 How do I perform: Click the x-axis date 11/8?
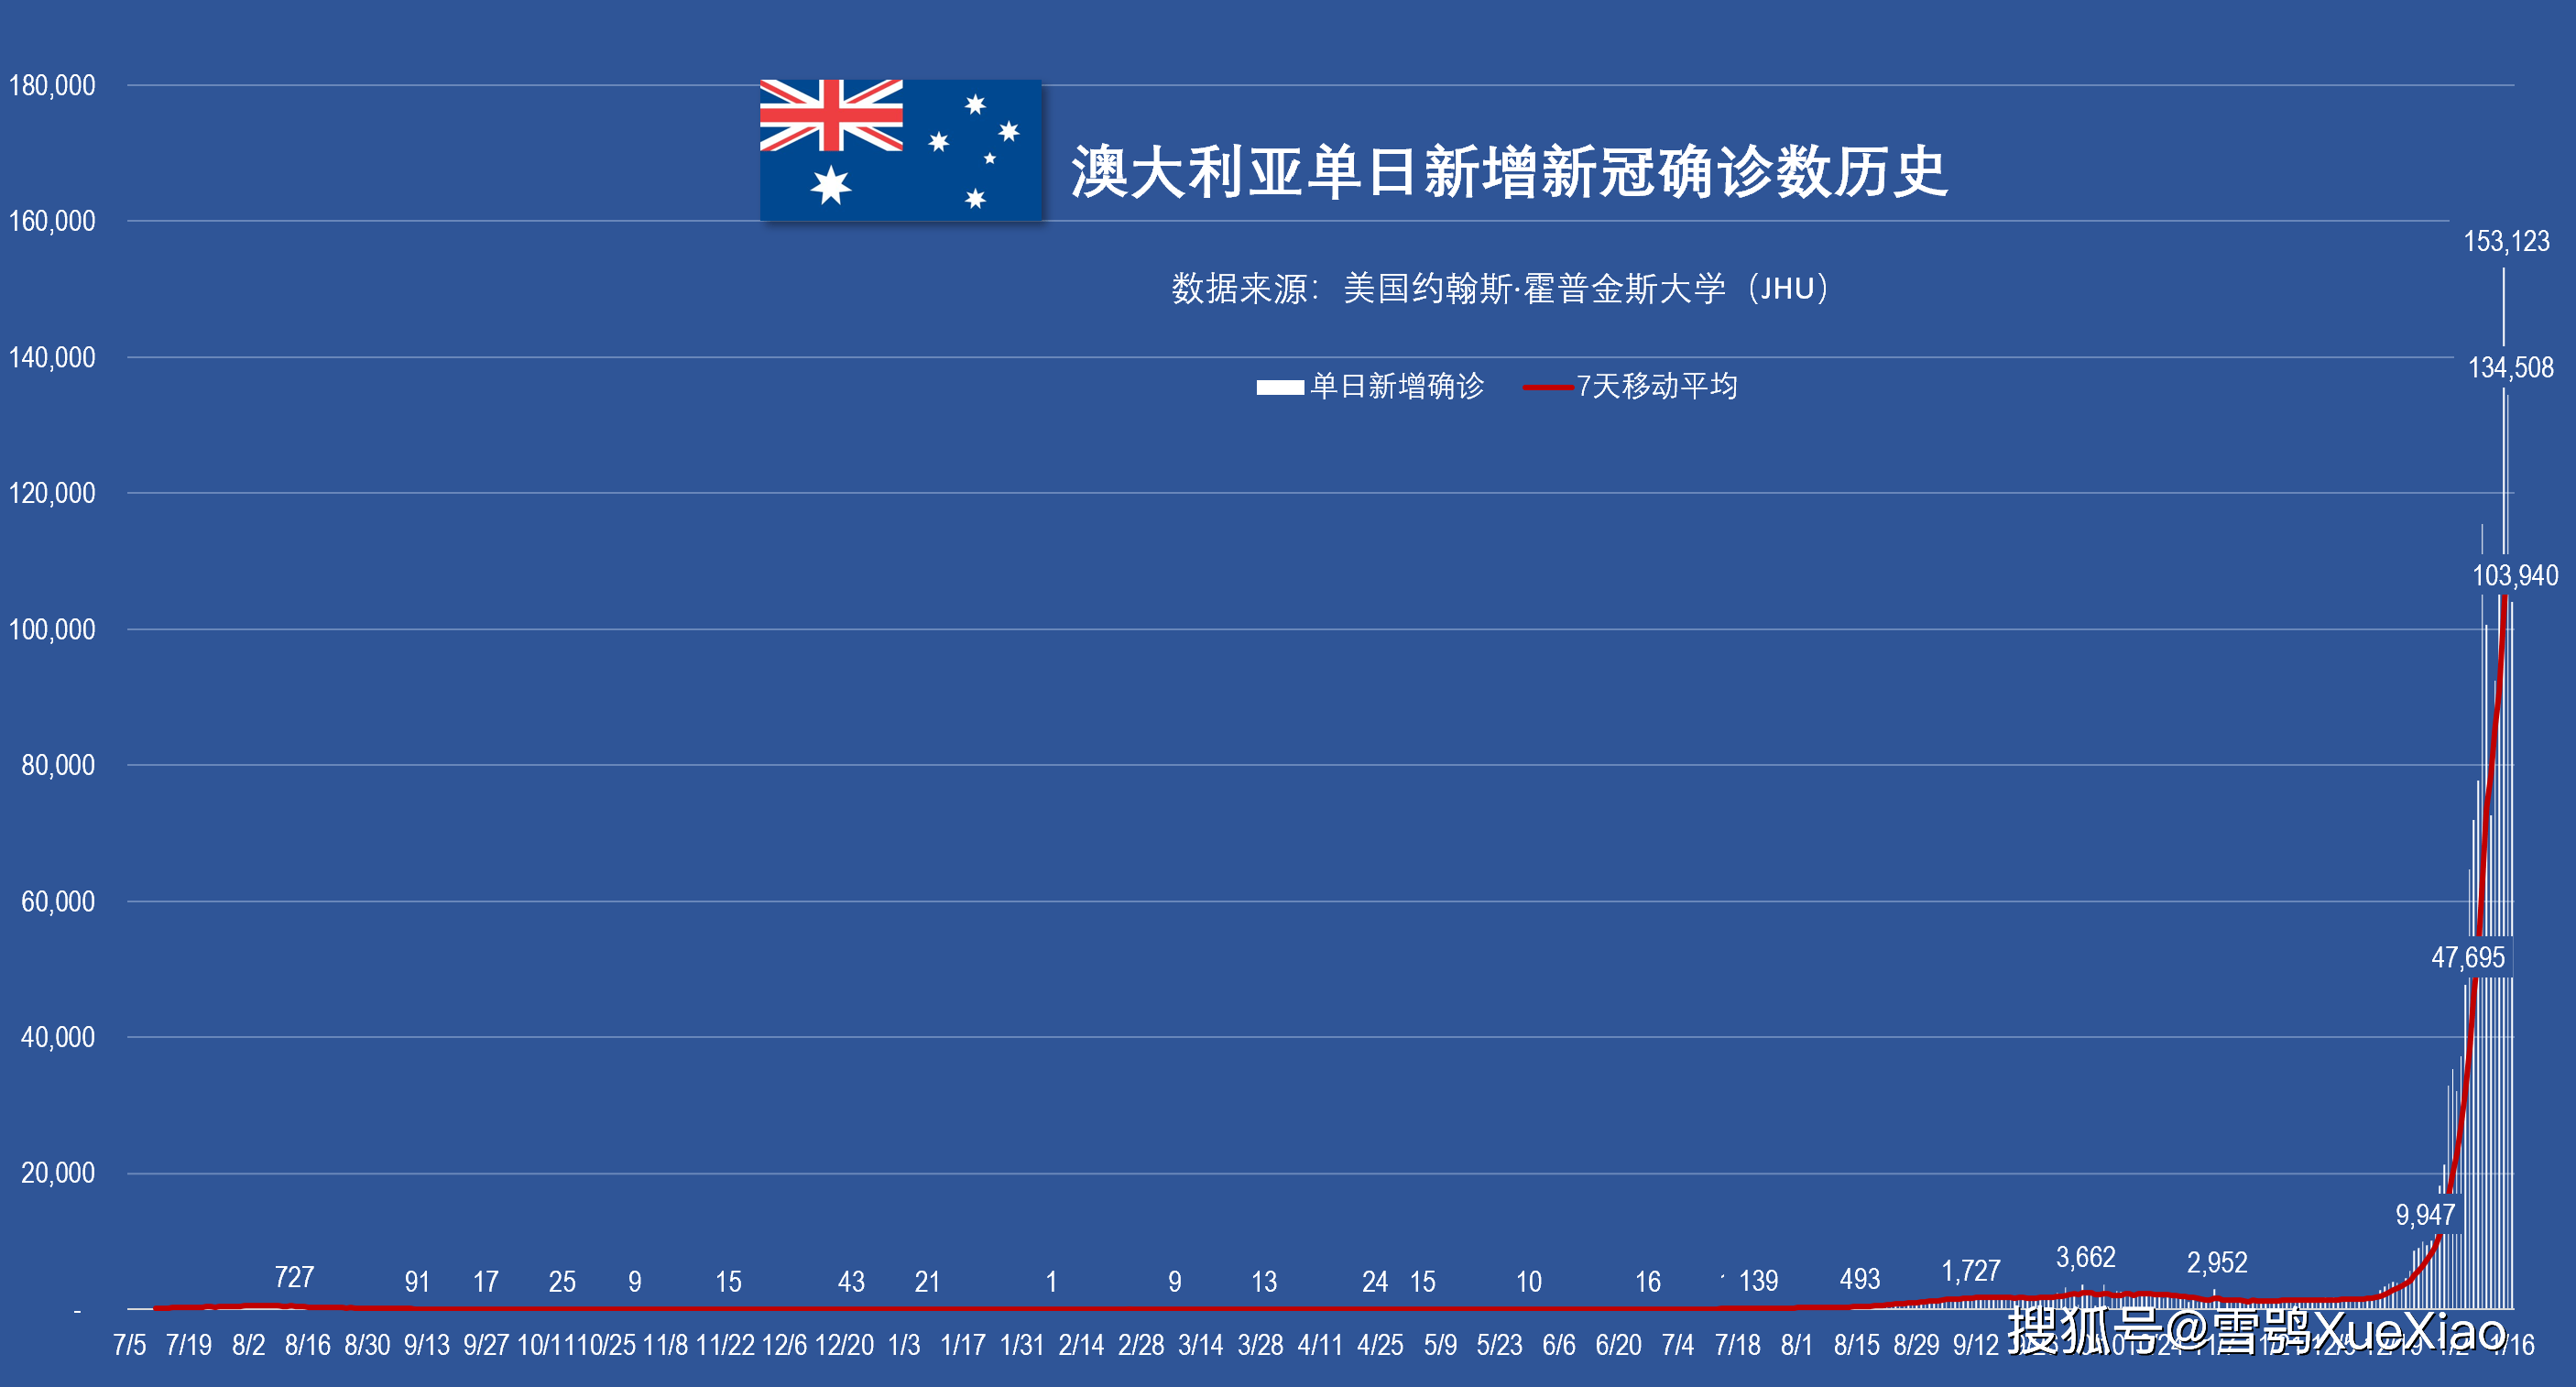pos(665,1345)
